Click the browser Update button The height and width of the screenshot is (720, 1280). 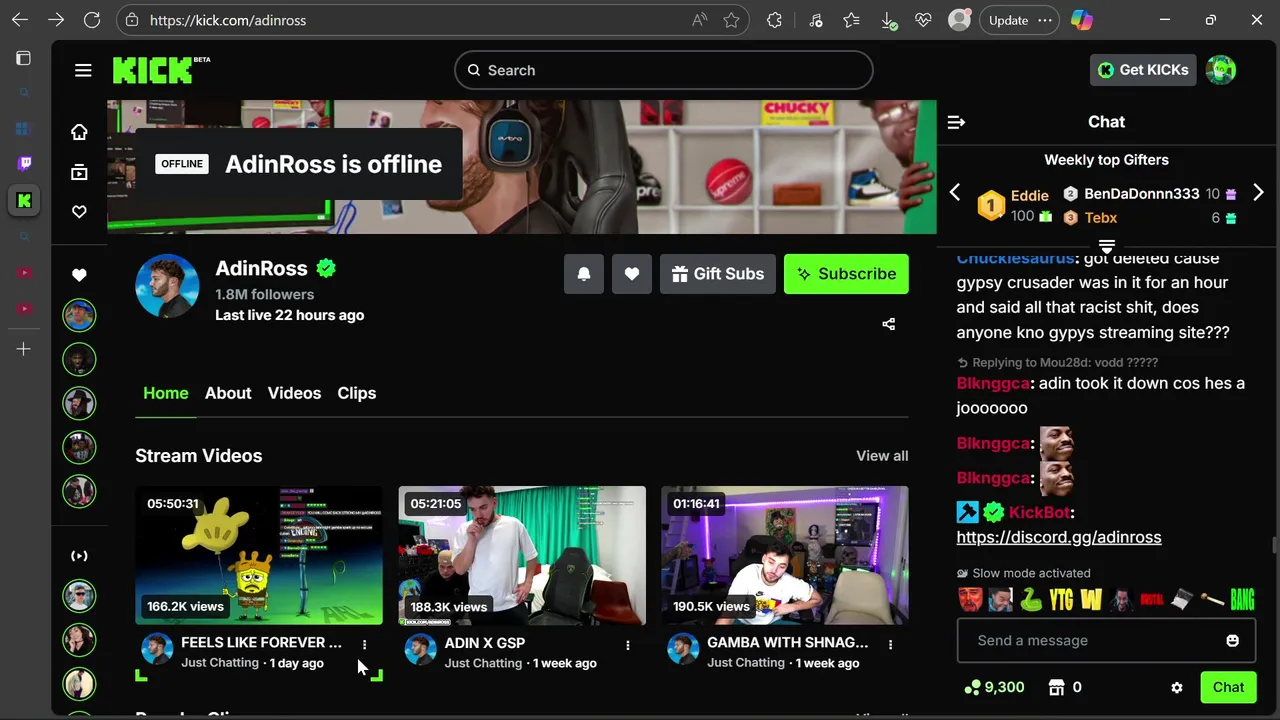pos(1019,20)
